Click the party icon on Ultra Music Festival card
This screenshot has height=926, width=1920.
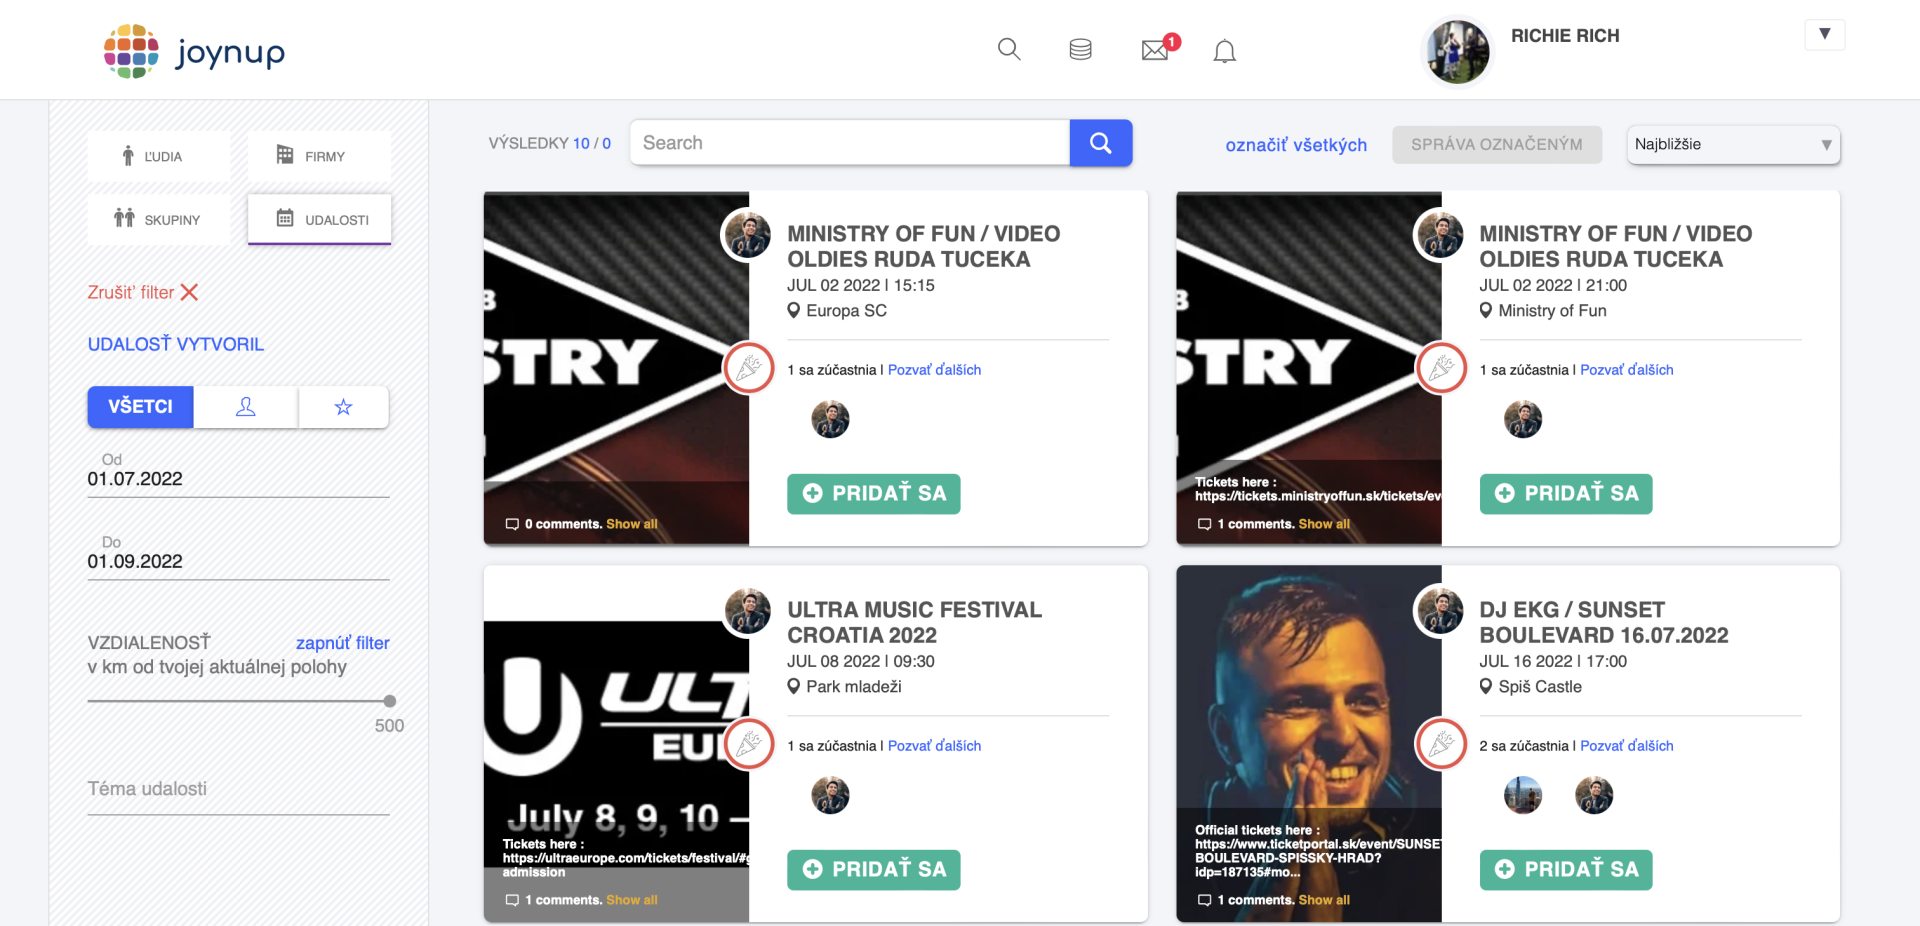coord(749,744)
